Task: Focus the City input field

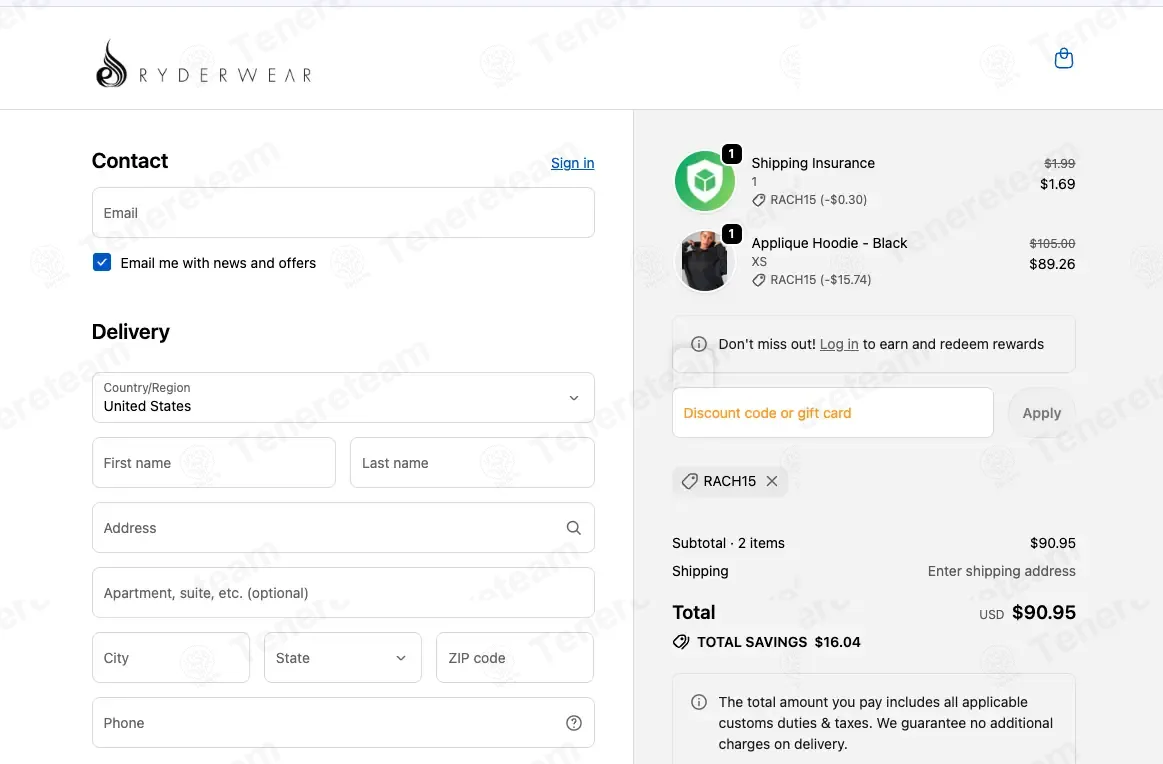Action: coord(171,657)
